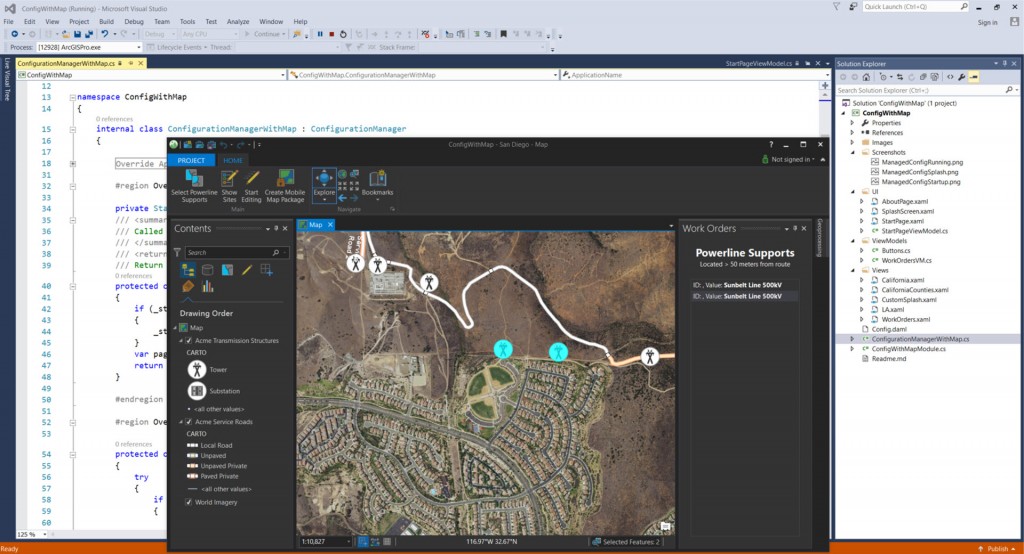Select List By Selection icon in Contents

[x=227, y=270]
